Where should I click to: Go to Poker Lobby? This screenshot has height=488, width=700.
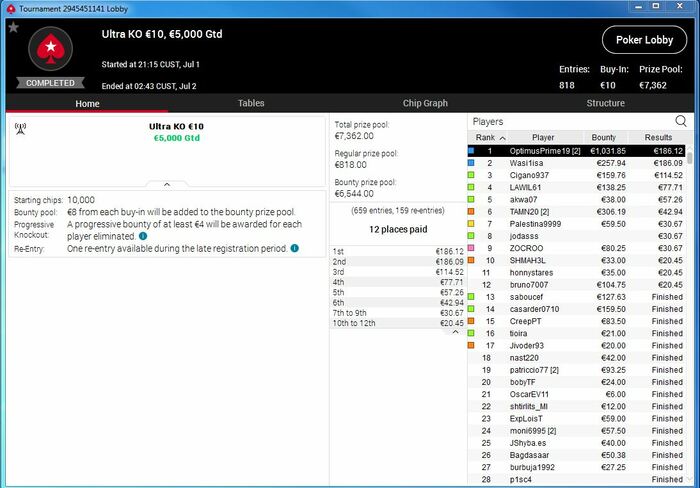(x=644, y=40)
